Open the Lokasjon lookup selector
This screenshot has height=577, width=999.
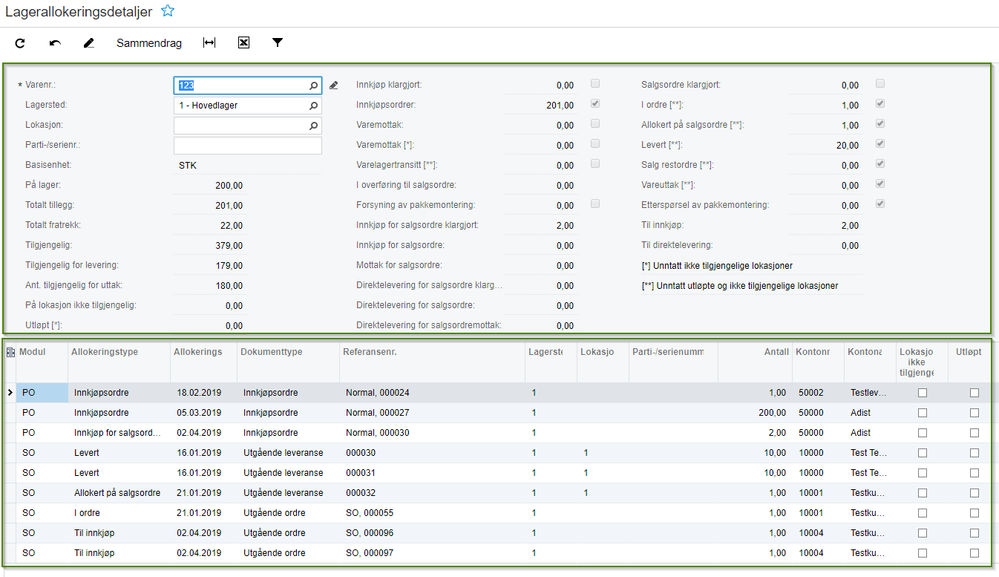[x=313, y=126]
